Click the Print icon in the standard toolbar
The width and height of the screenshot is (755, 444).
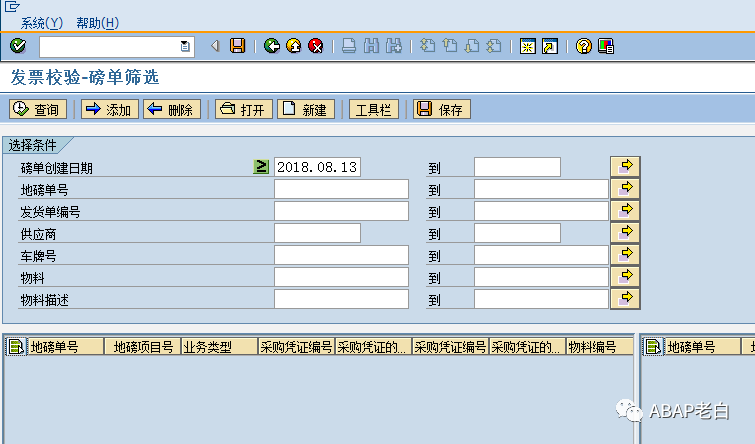[349, 46]
